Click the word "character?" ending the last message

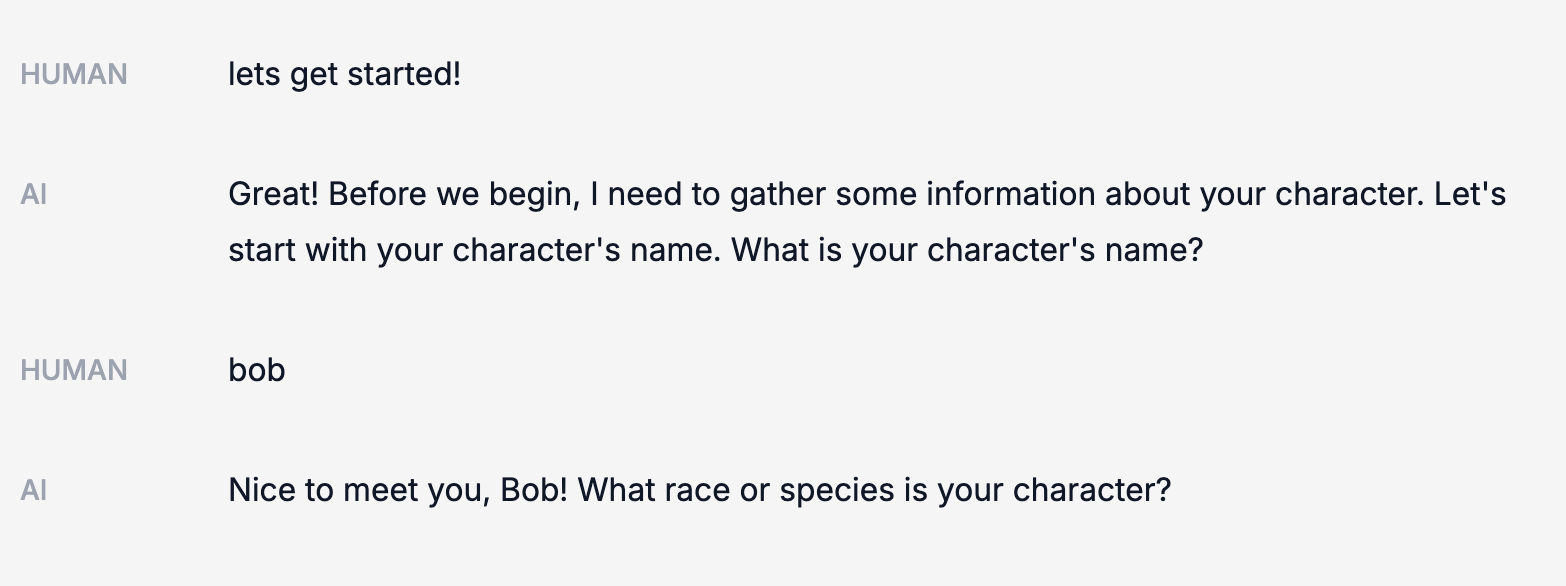(x=1092, y=490)
